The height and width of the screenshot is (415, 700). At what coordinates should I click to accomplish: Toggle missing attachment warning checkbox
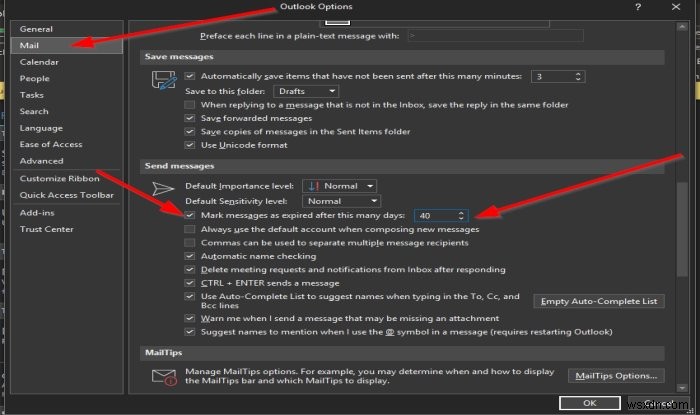pyautogui.click(x=190, y=319)
